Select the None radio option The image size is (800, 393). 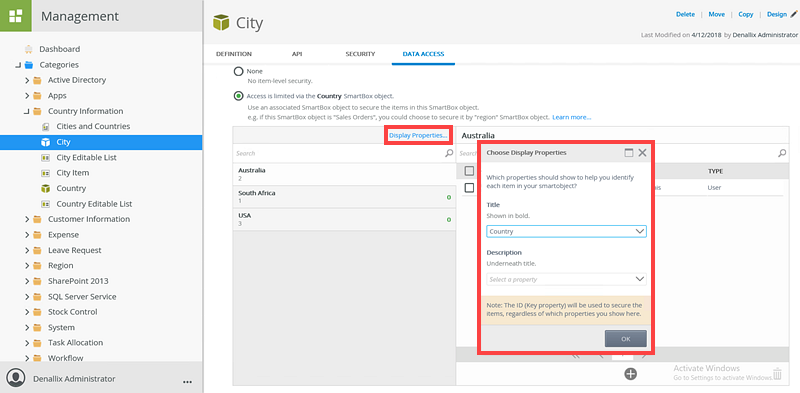(238, 71)
